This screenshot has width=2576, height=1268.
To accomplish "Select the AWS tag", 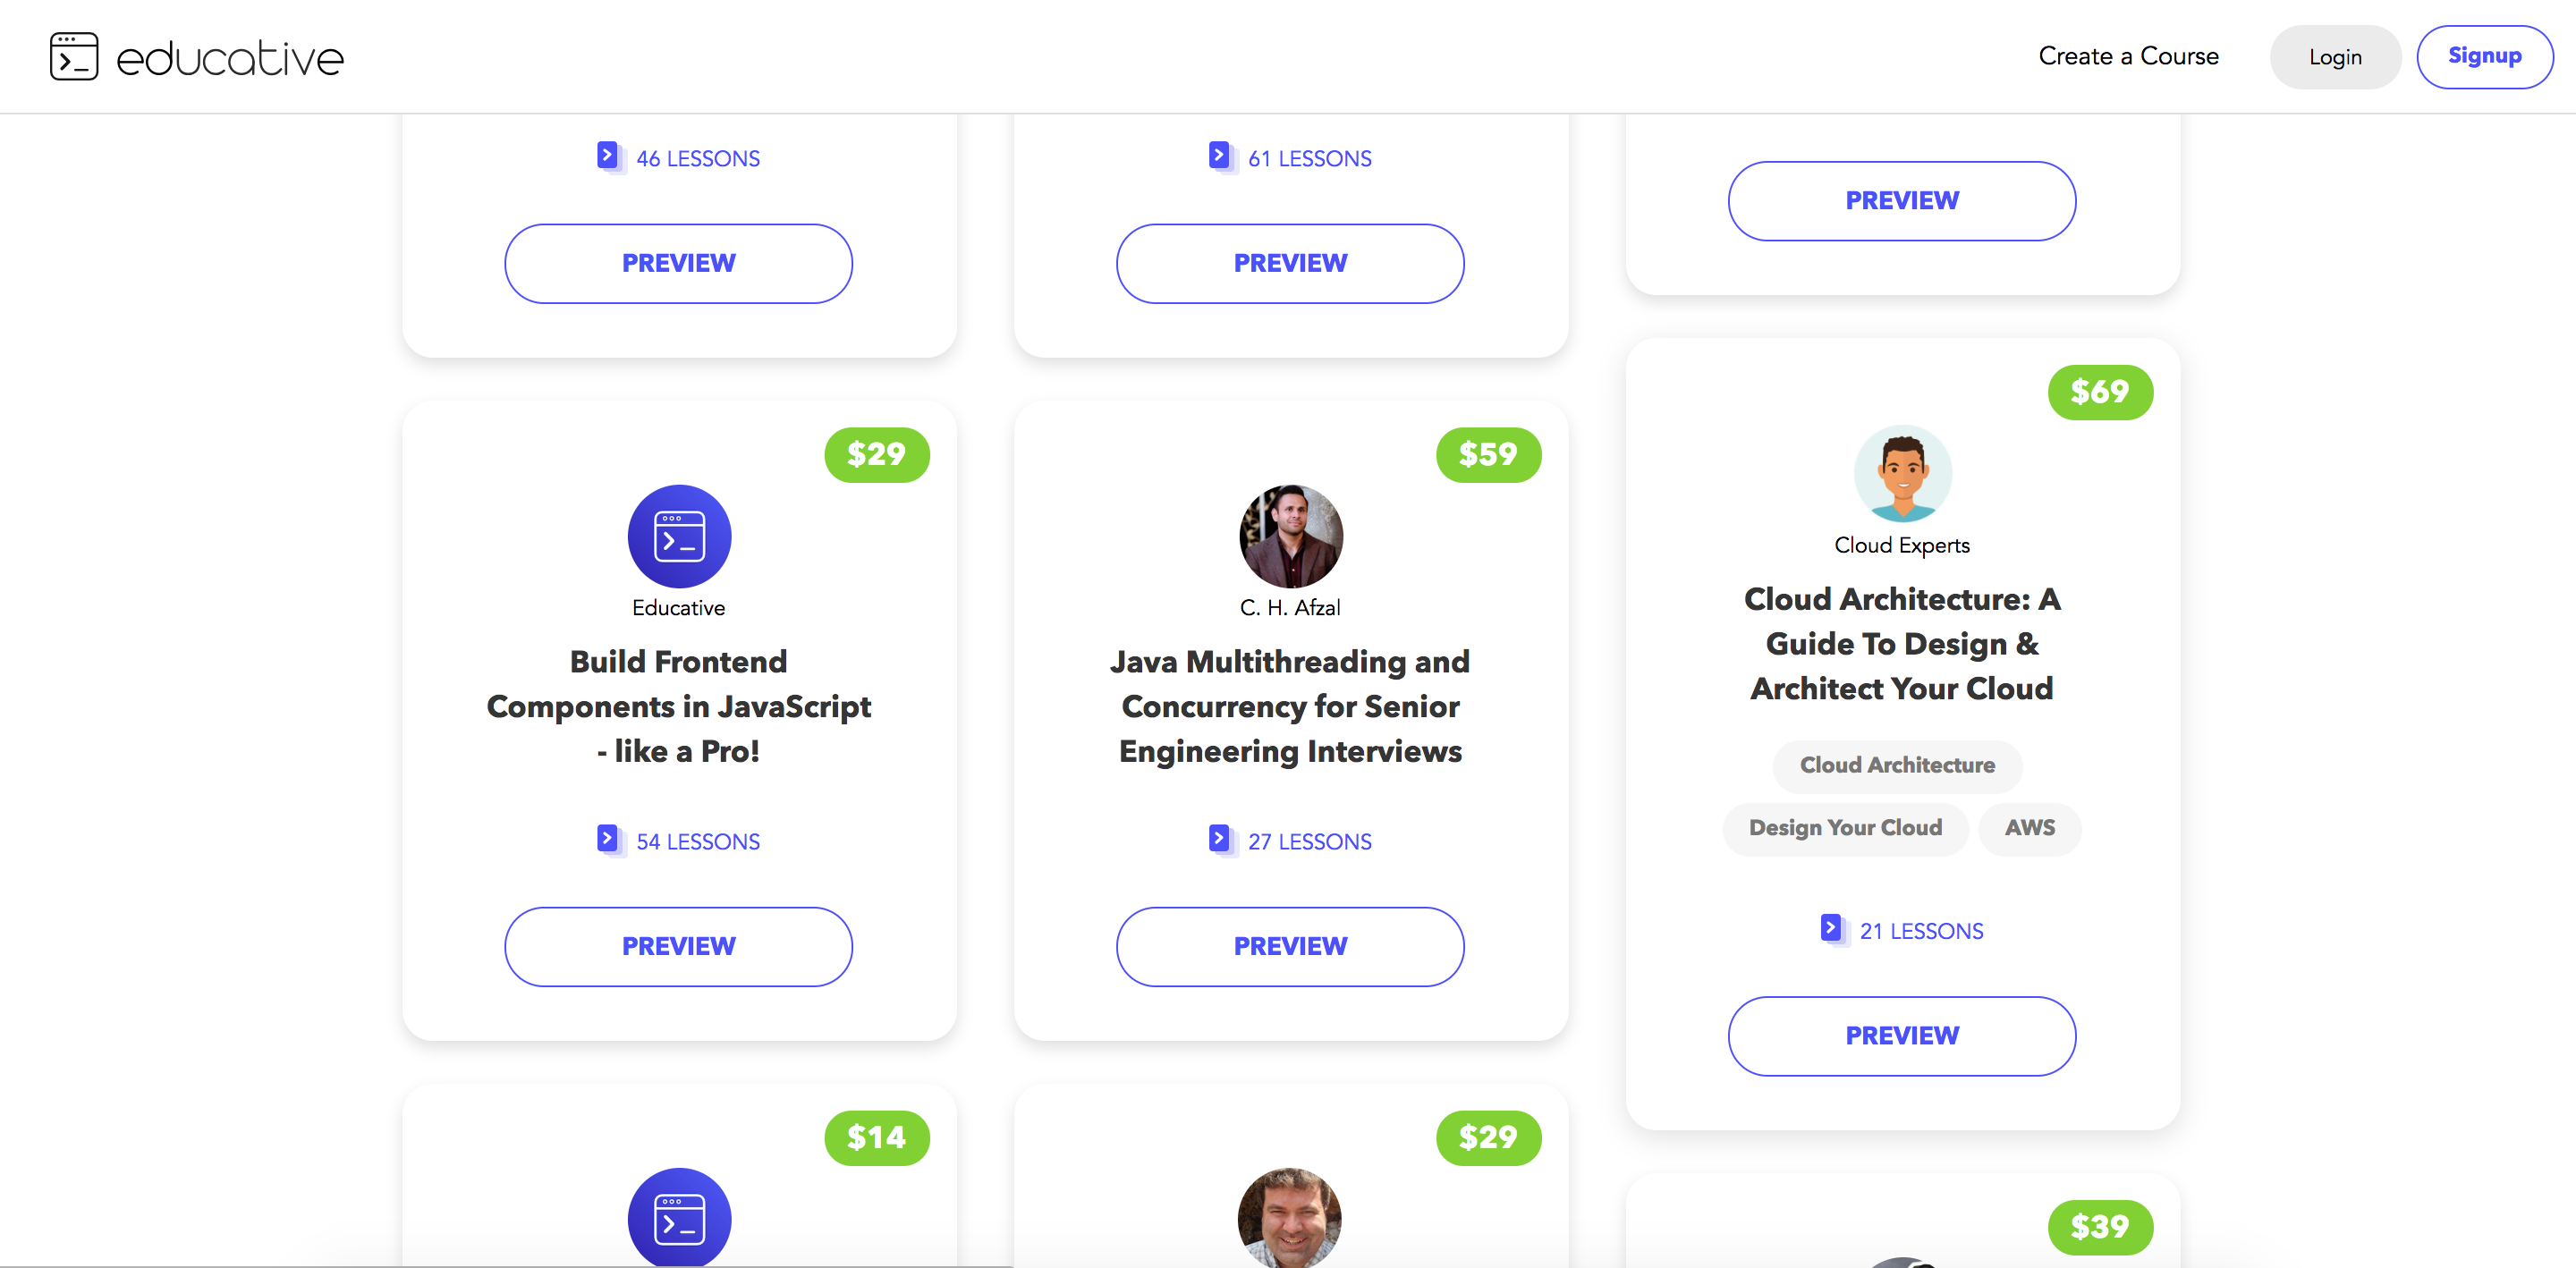I will (x=2029, y=829).
